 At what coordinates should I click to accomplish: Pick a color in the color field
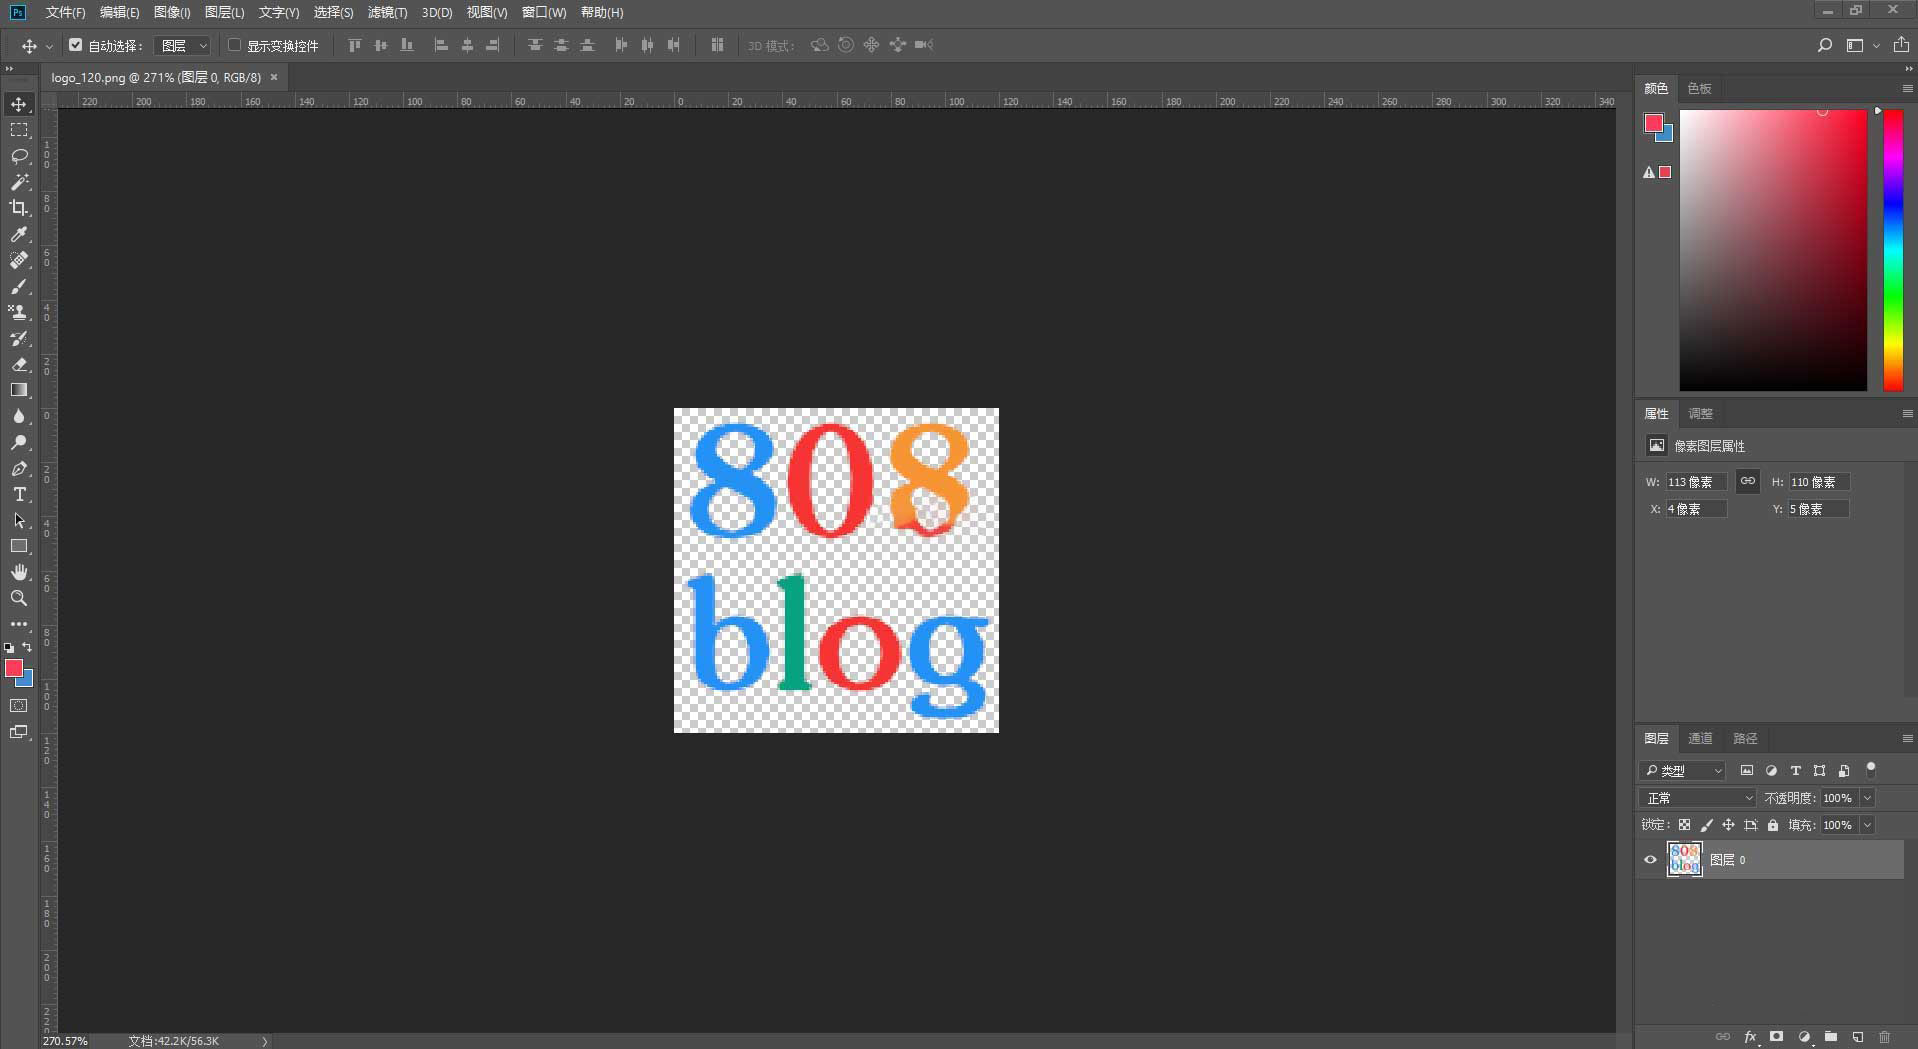[x=1773, y=250]
